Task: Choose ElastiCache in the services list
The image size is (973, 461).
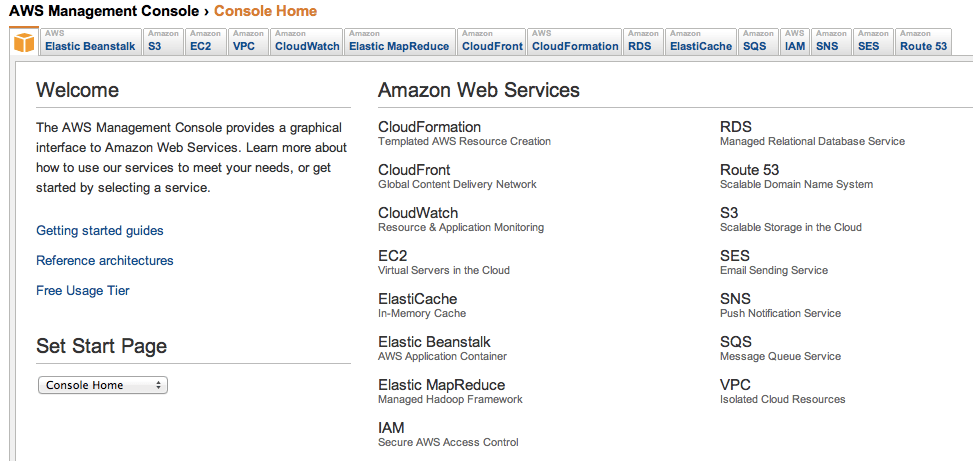Action: (x=417, y=299)
